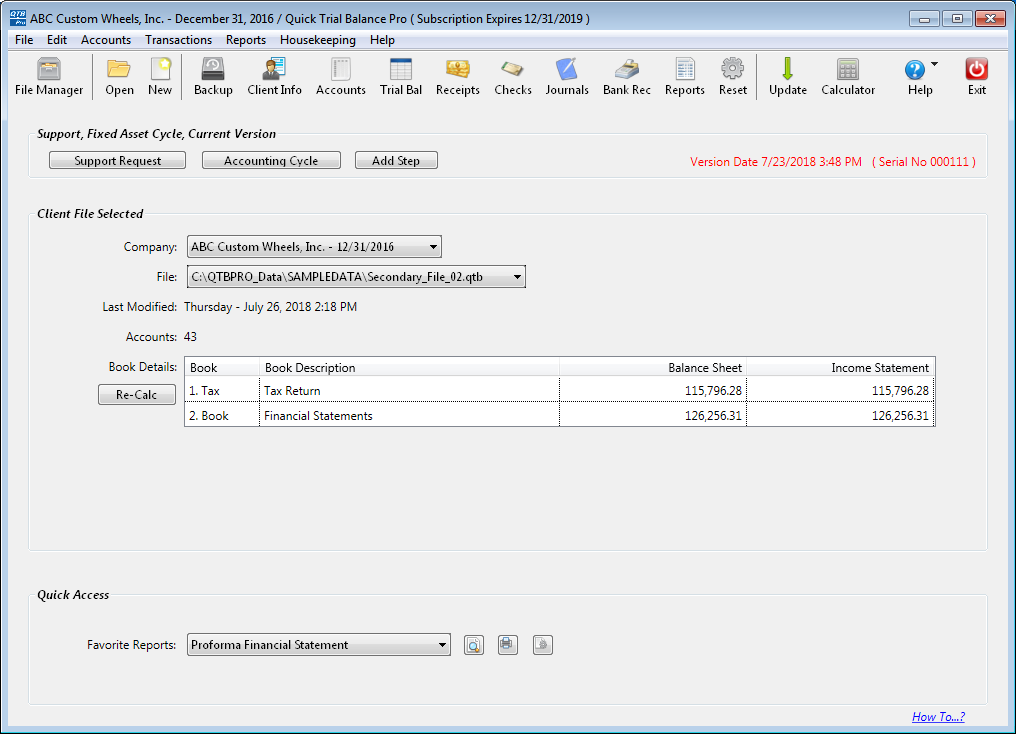Preview the favorite report with magnifier icon
This screenshot has height=734, width=1016.
coord(474,645)
